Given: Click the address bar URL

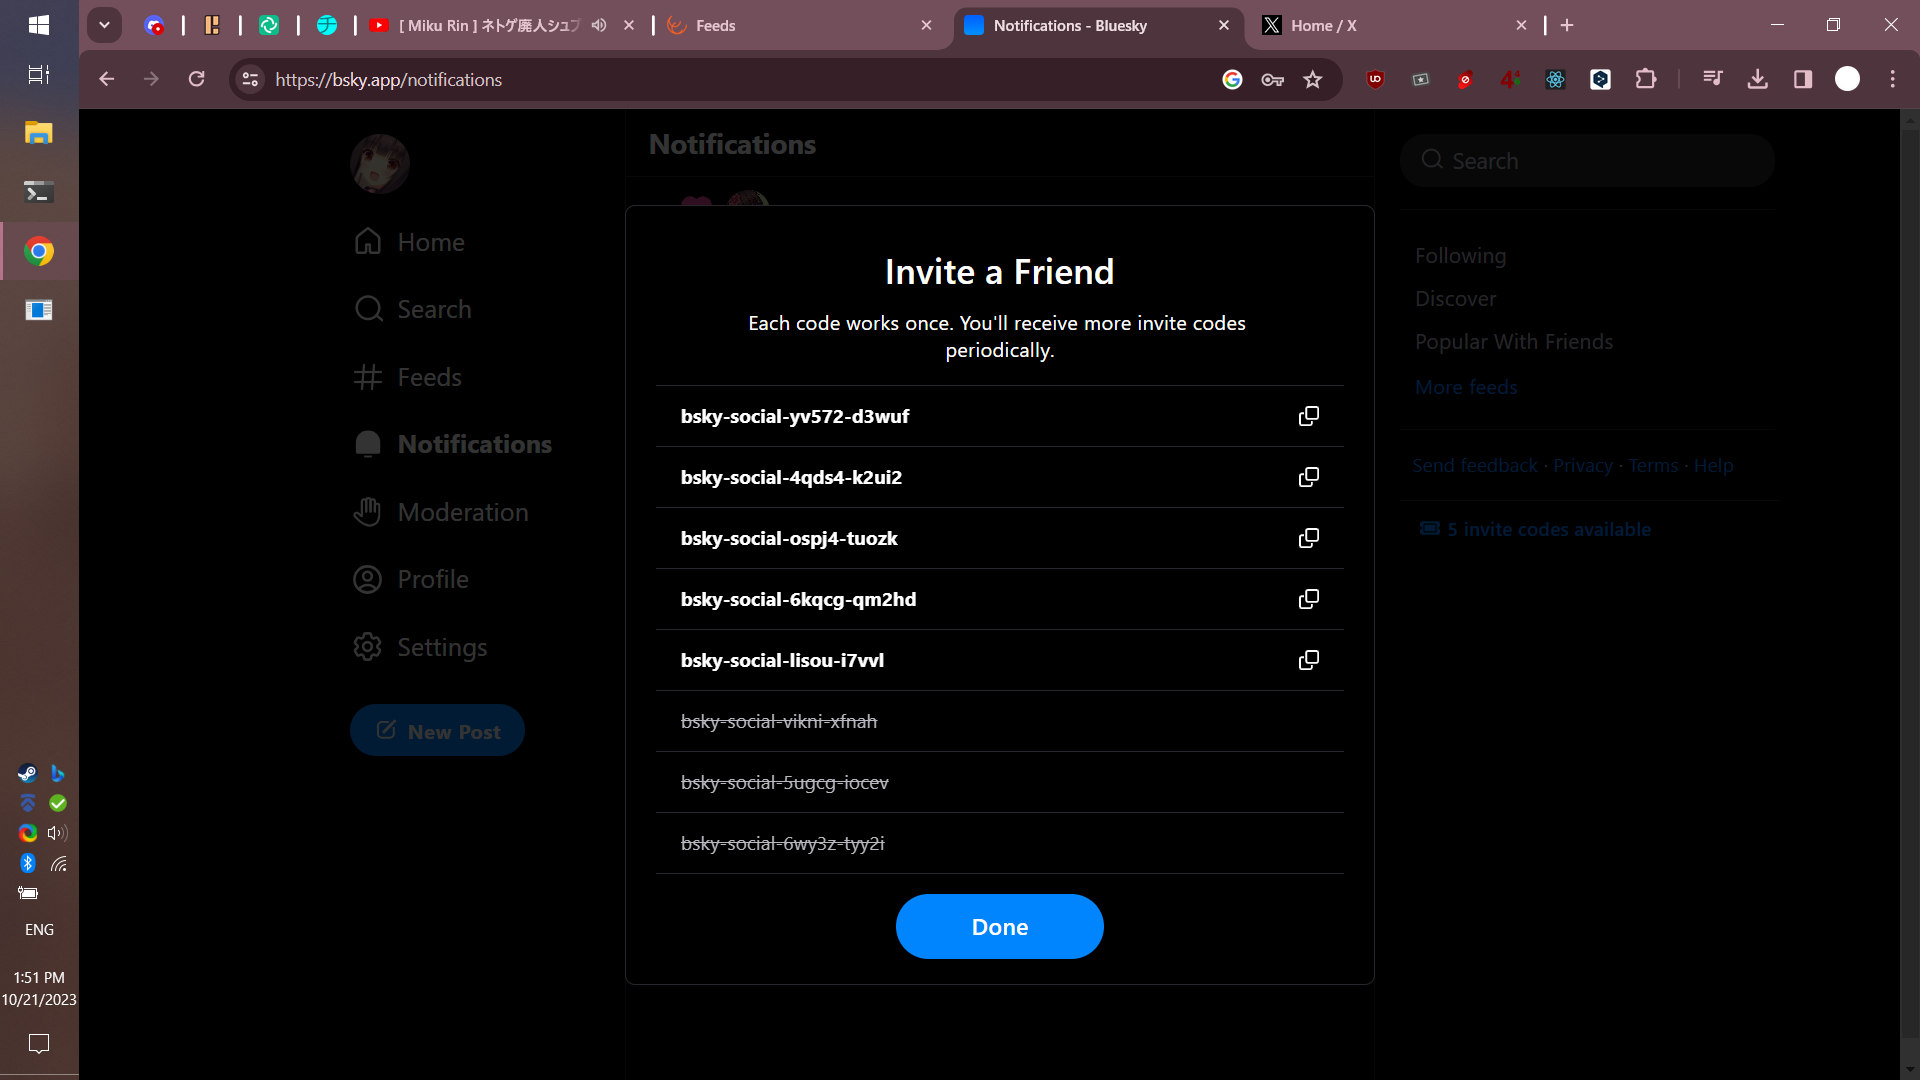Looking at the screenshot, I should pos(700,80).
